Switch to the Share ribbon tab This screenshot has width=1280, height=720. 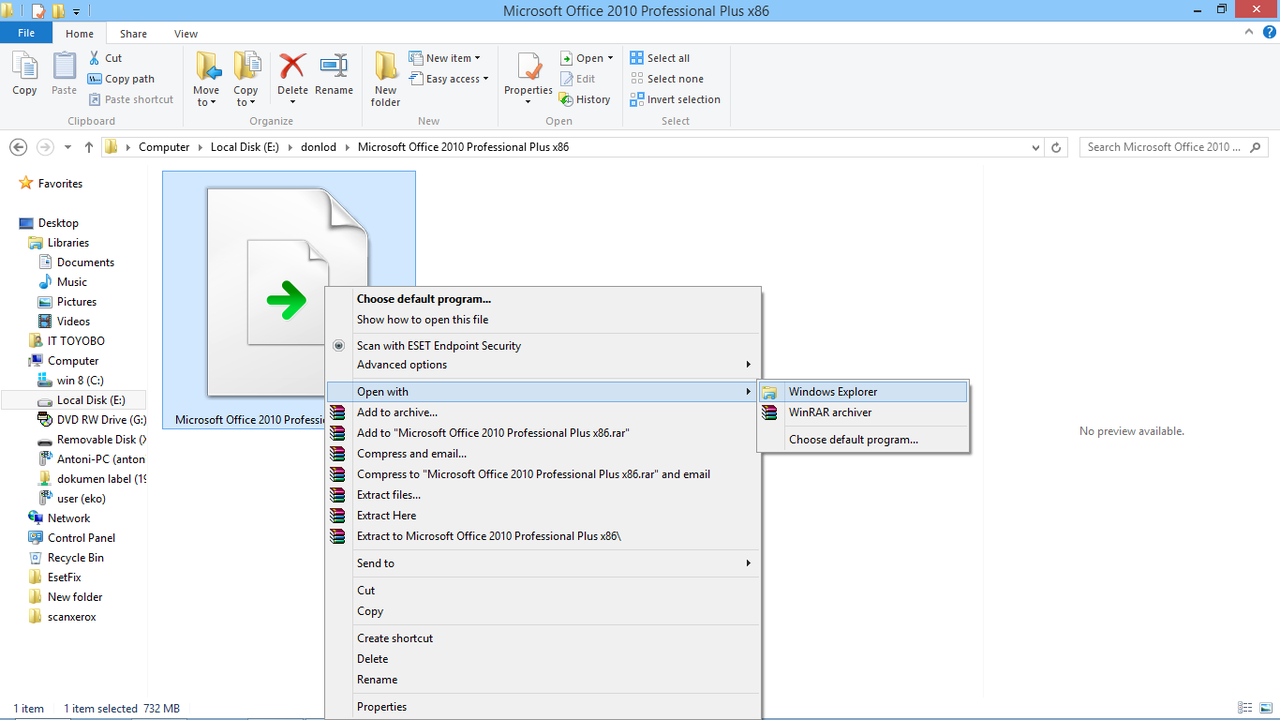click(134, 33)
